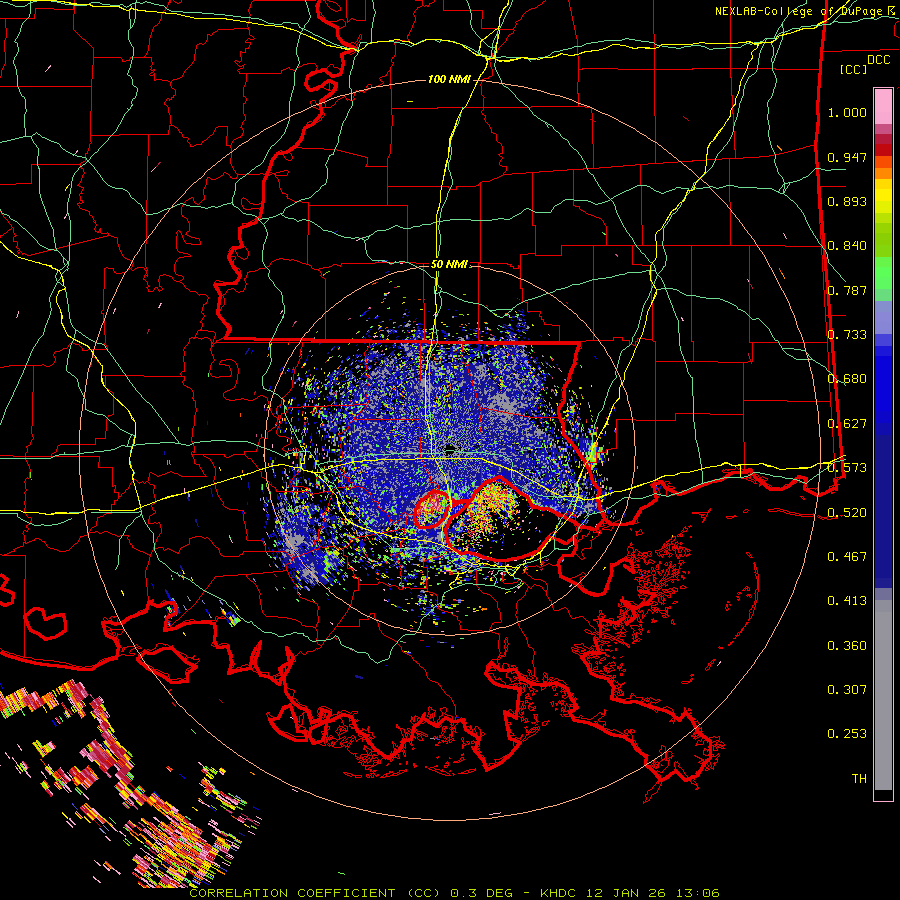The height and width of the screenshot is (900, 900).
Task: Click the 12 JAN 26 date text
Action: click(x=626, y=893)
